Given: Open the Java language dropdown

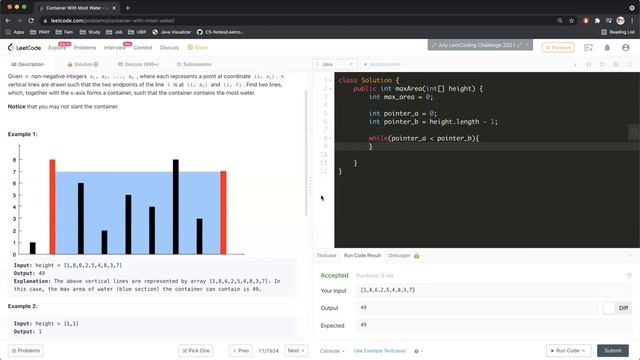Looking at the screenshot, I should tap(335, 64).
